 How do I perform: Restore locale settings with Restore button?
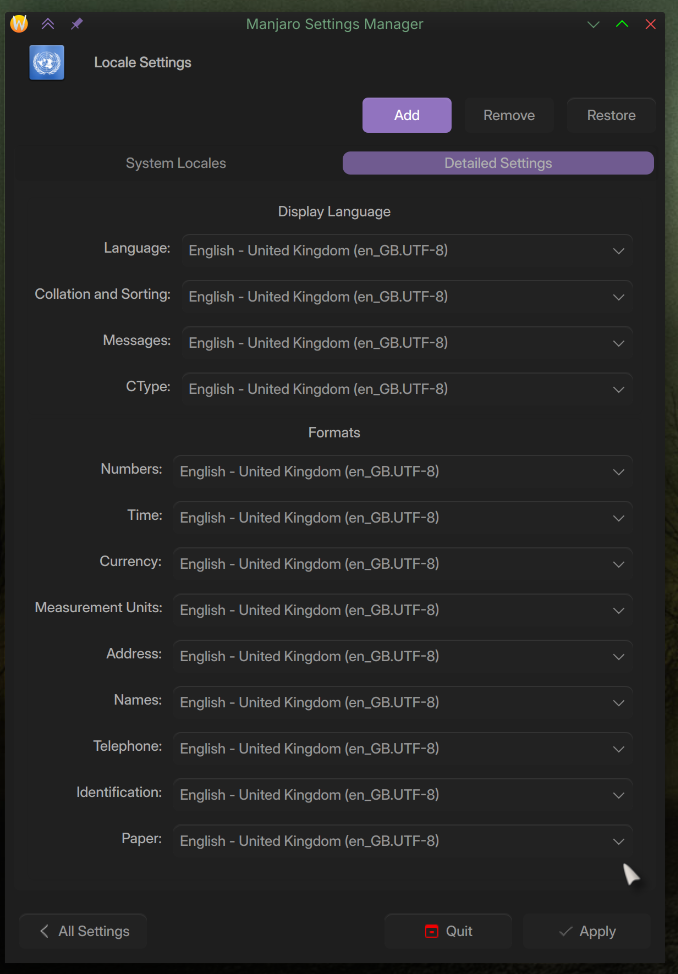[611, 115]
